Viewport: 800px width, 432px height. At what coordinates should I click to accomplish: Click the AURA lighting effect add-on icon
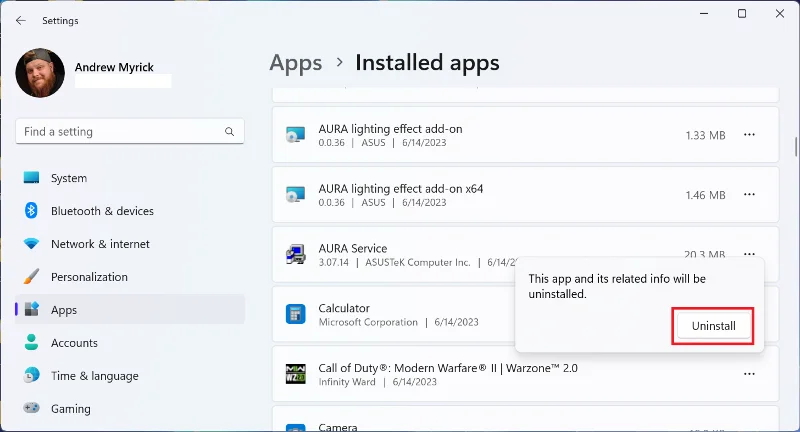pos(295,136)
